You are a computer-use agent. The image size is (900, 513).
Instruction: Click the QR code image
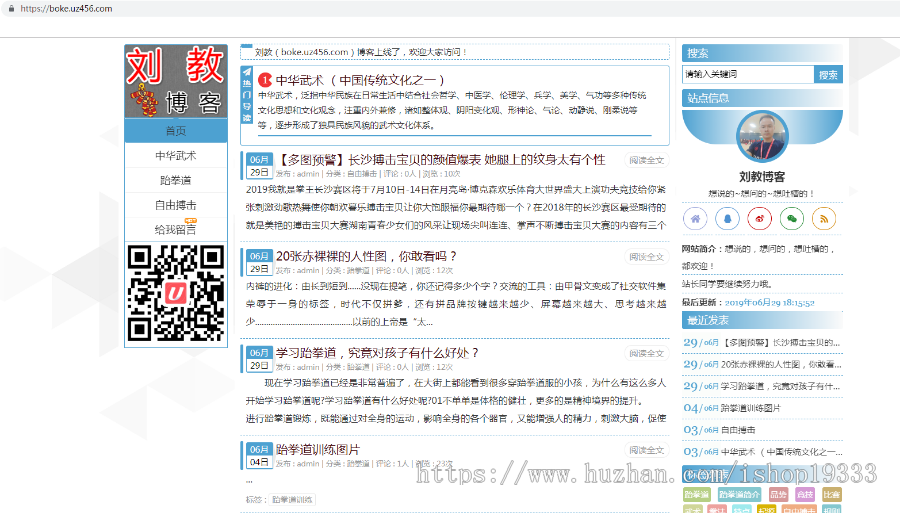tap(176, 293)
